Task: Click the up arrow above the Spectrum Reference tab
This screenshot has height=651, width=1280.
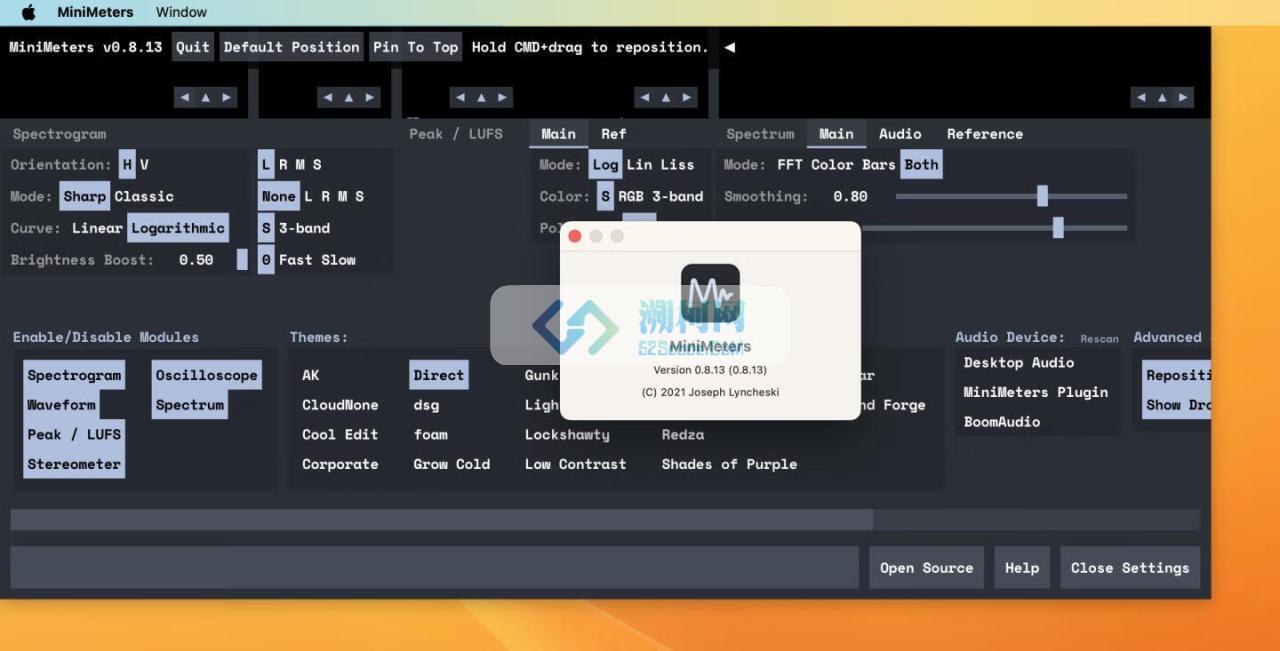Action: pyautogui.click(x=1162, y=97)
